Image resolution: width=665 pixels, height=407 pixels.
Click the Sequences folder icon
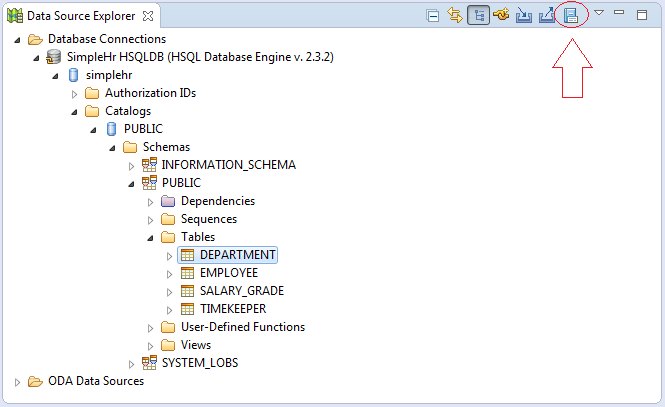[168, 219]
